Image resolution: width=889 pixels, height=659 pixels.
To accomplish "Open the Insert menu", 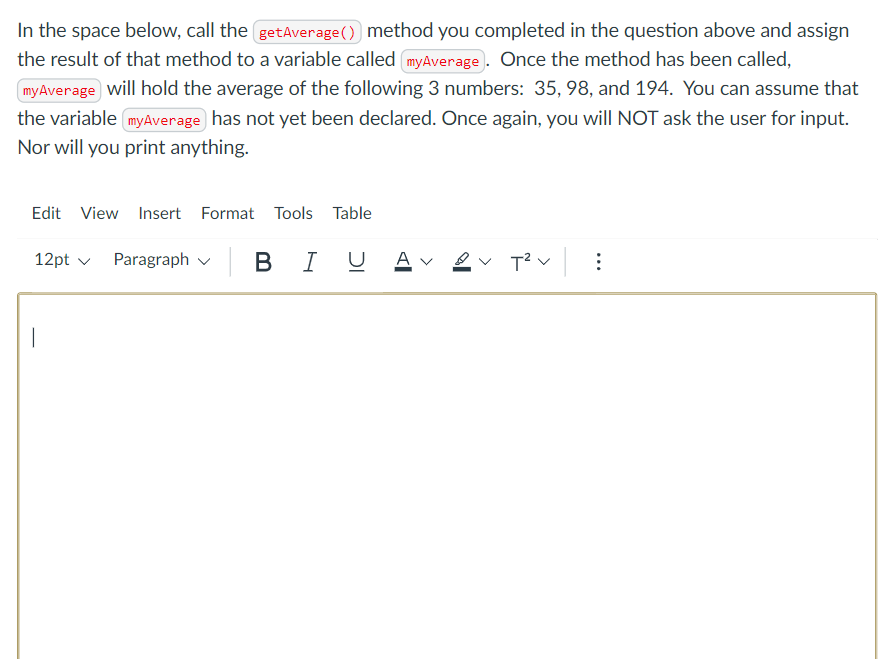I will coord(159,213).
